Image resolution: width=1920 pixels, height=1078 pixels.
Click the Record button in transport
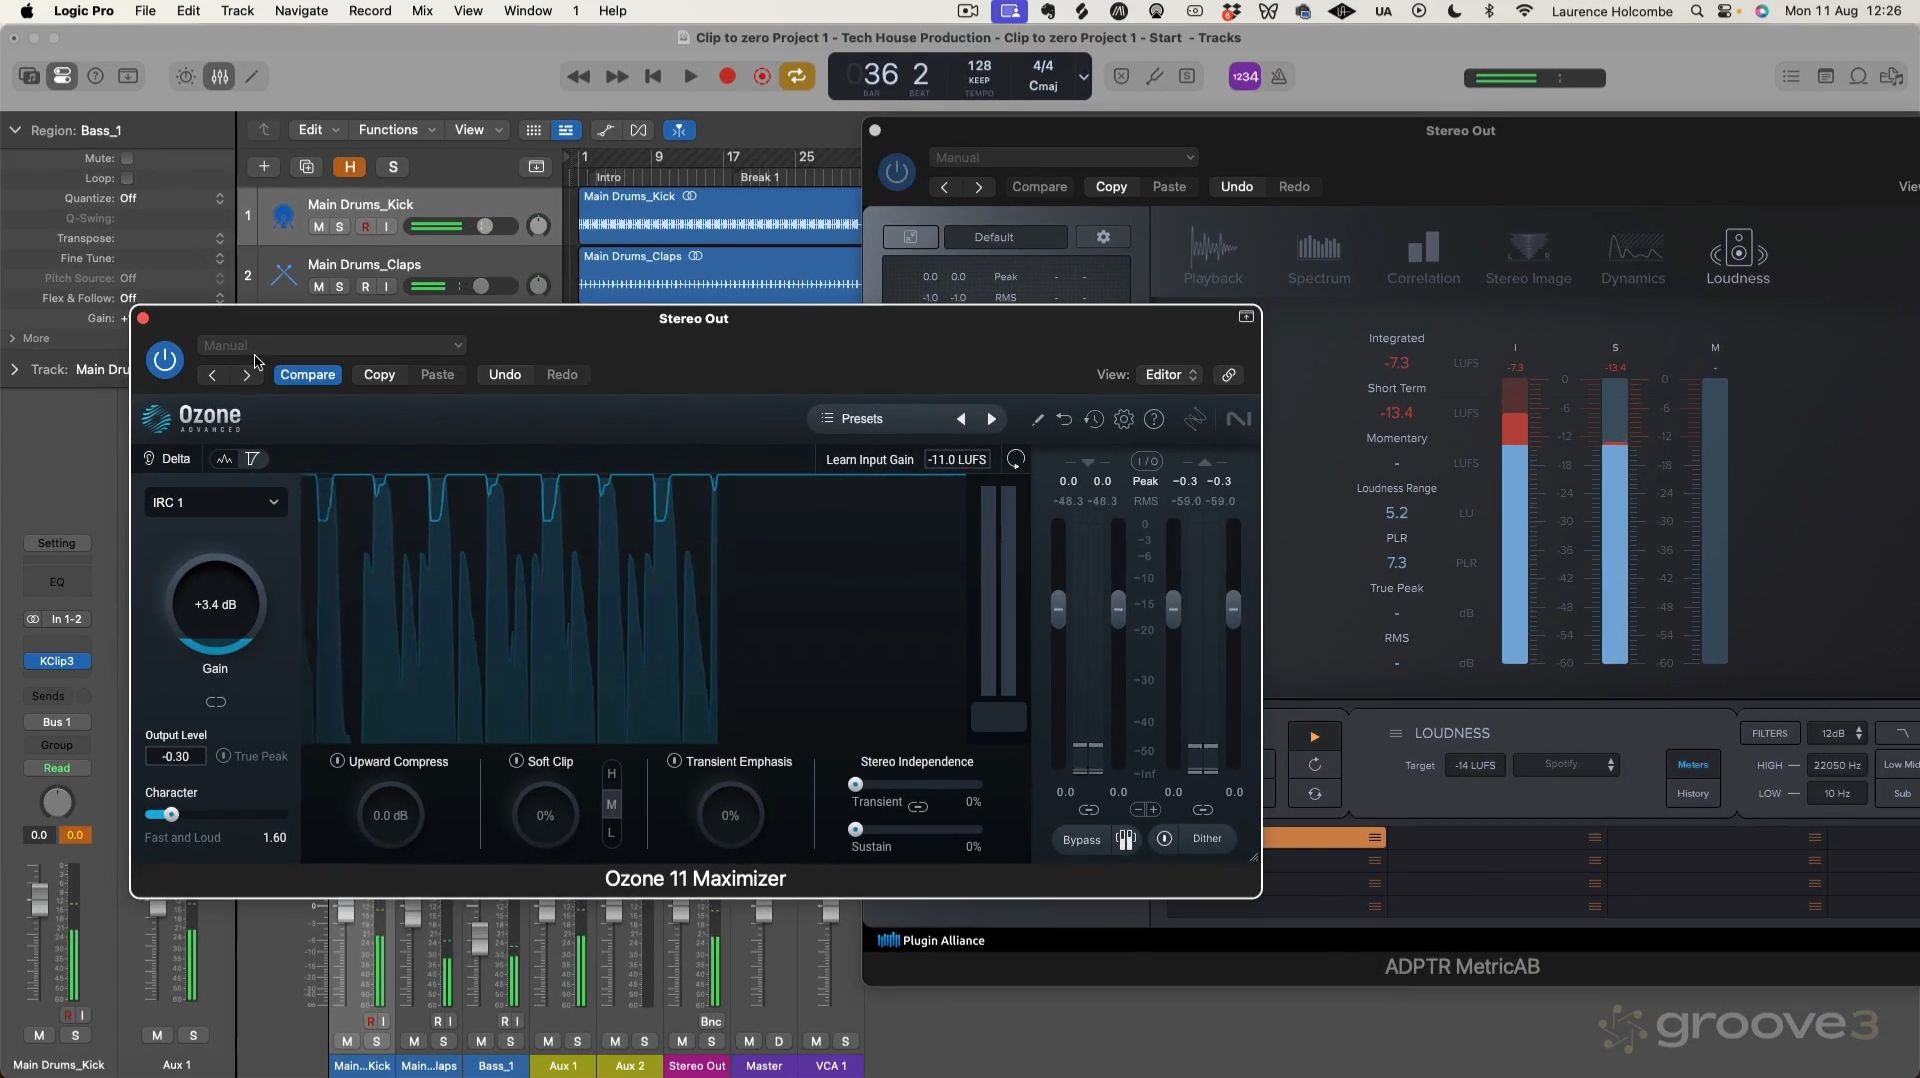[727, 77]
